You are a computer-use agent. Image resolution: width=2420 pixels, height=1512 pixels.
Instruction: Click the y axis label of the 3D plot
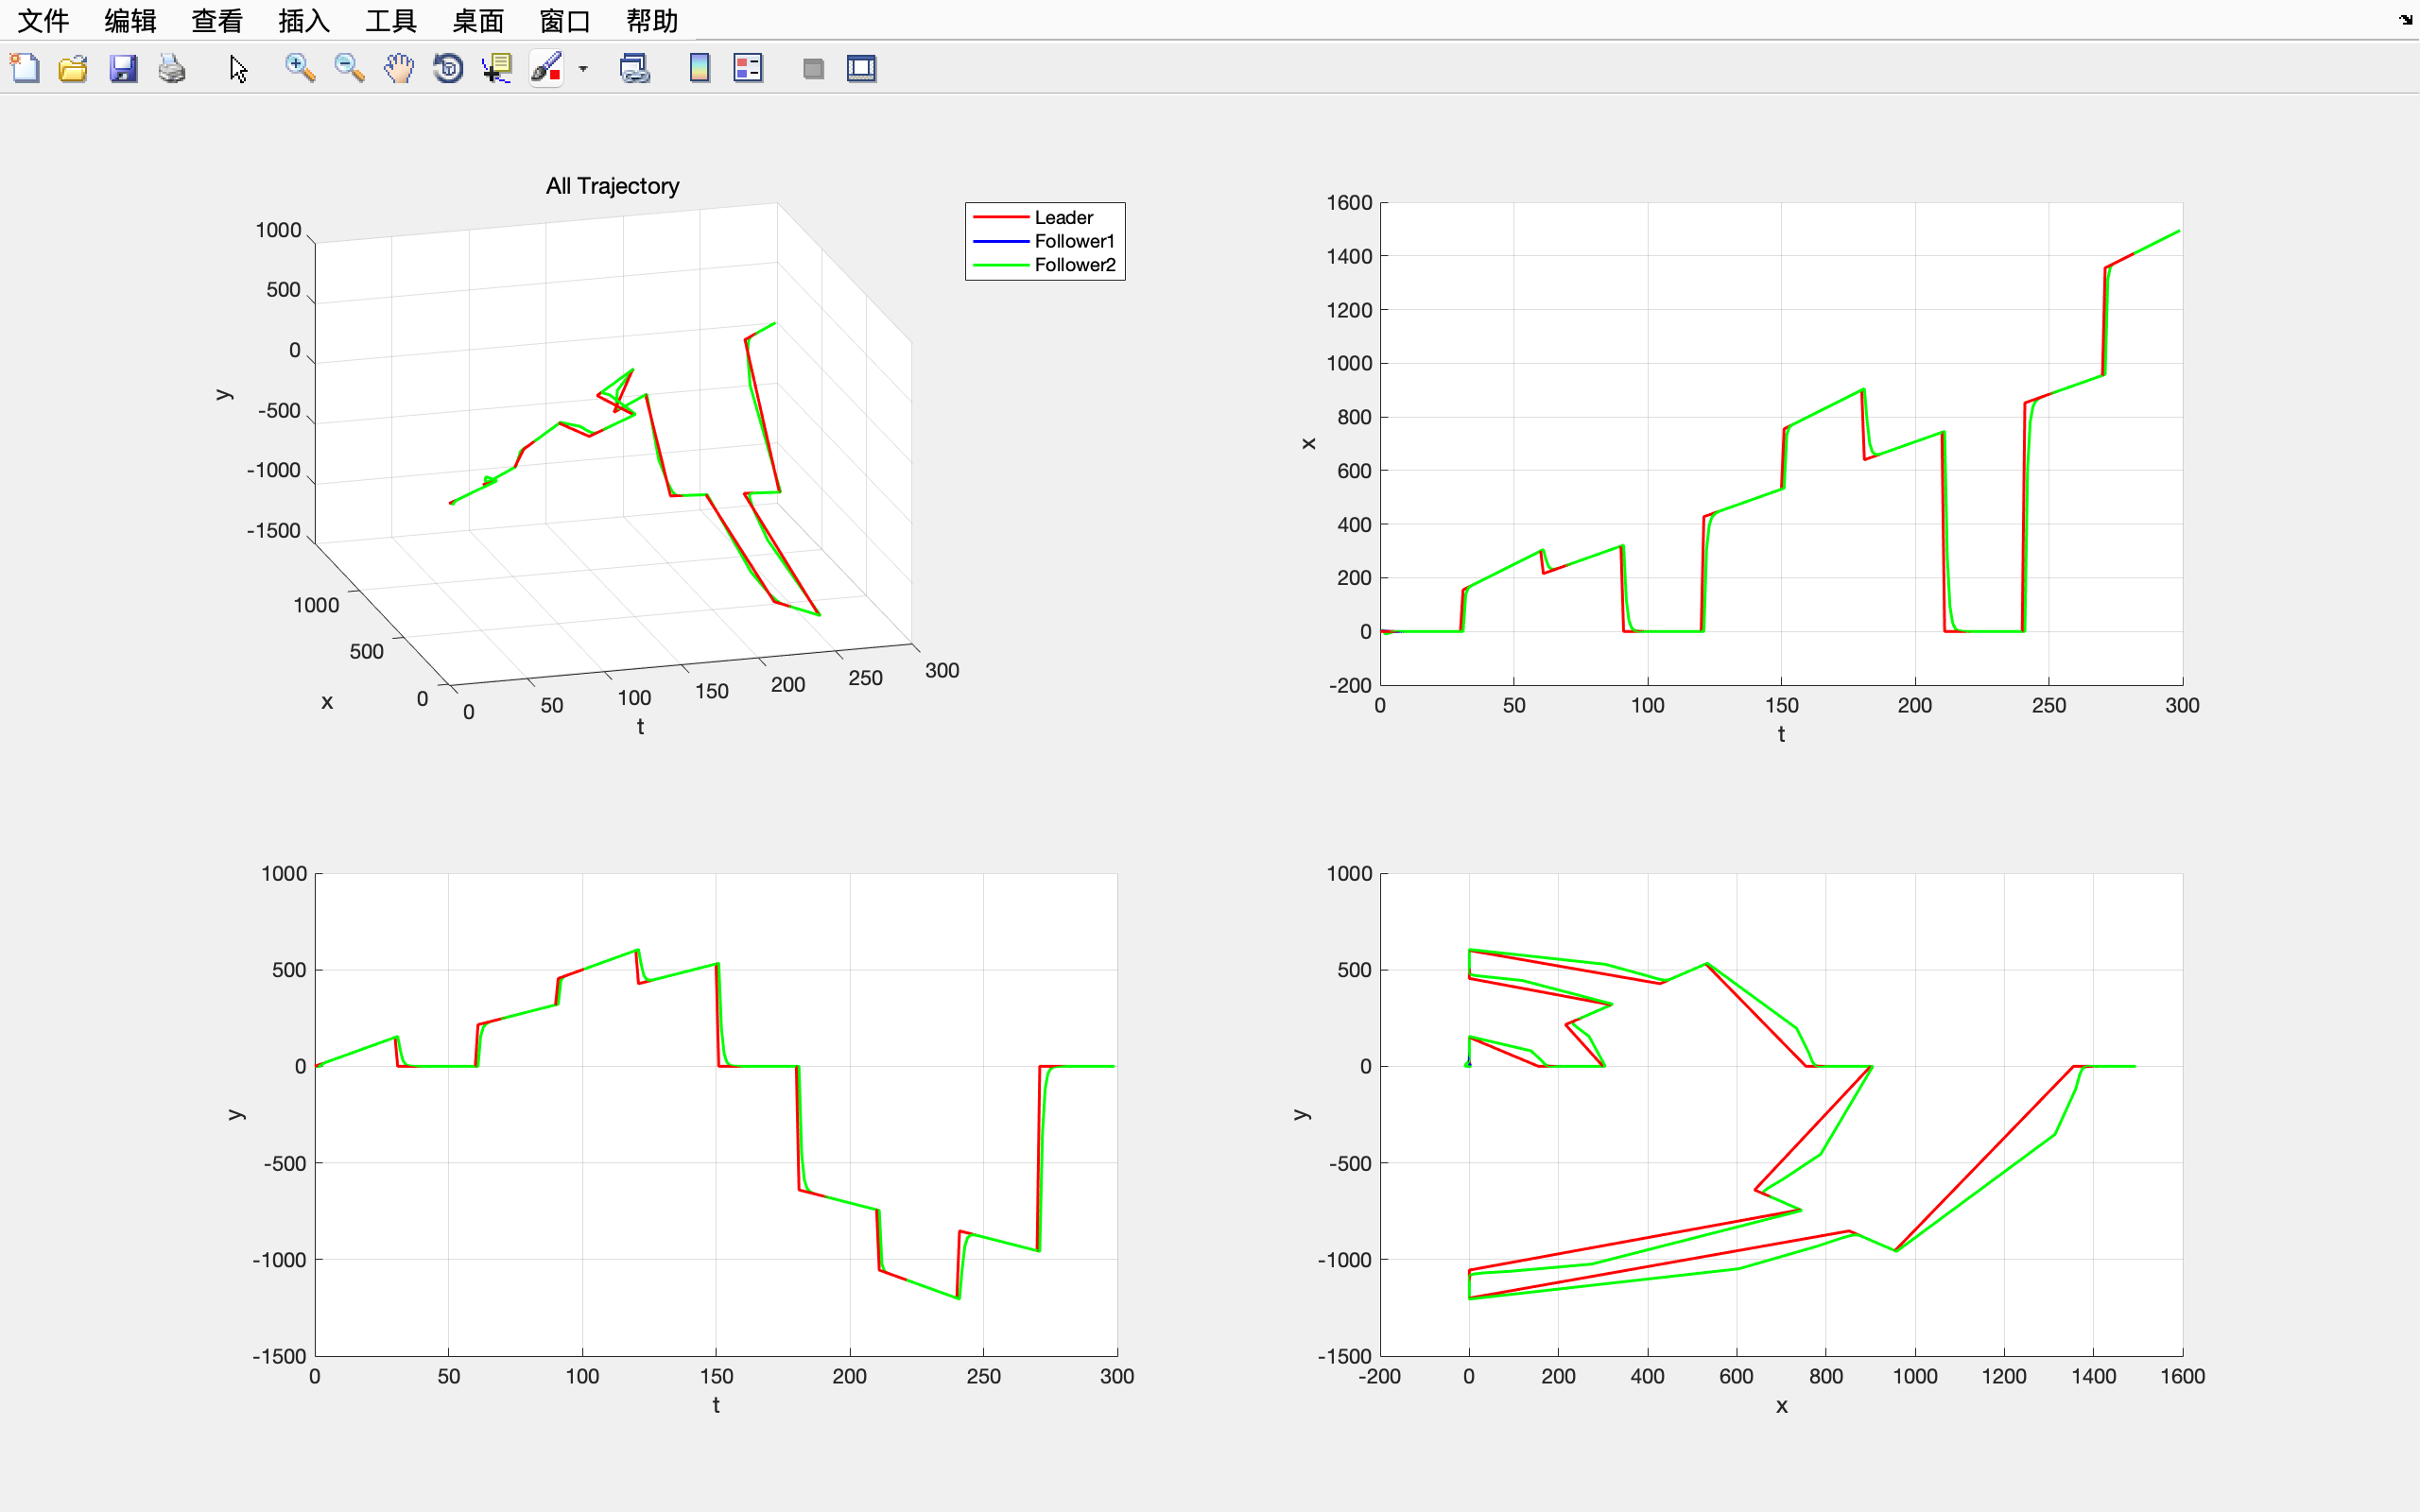coord(224,394)
